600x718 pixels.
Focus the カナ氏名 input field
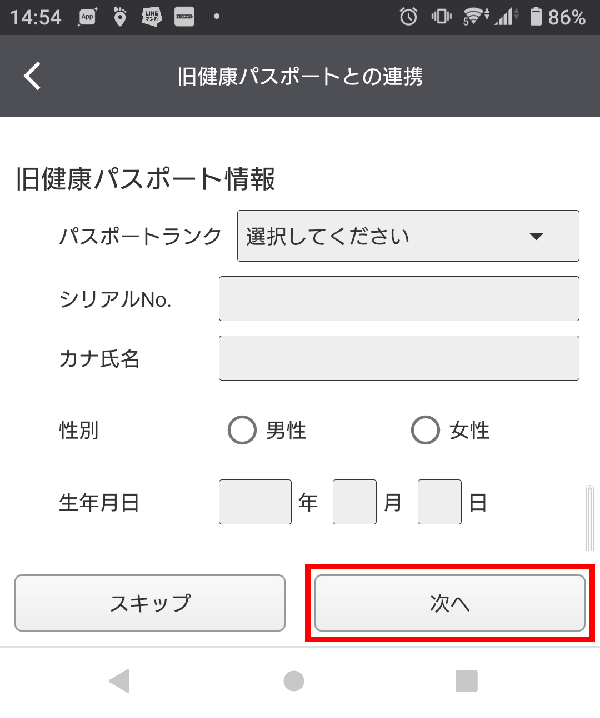pos(399,358)
